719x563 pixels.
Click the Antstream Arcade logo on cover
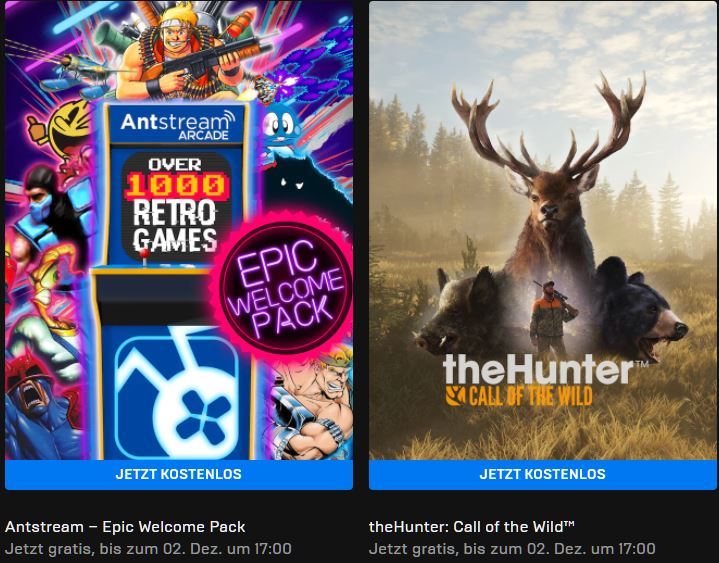[x=177, y=125]
